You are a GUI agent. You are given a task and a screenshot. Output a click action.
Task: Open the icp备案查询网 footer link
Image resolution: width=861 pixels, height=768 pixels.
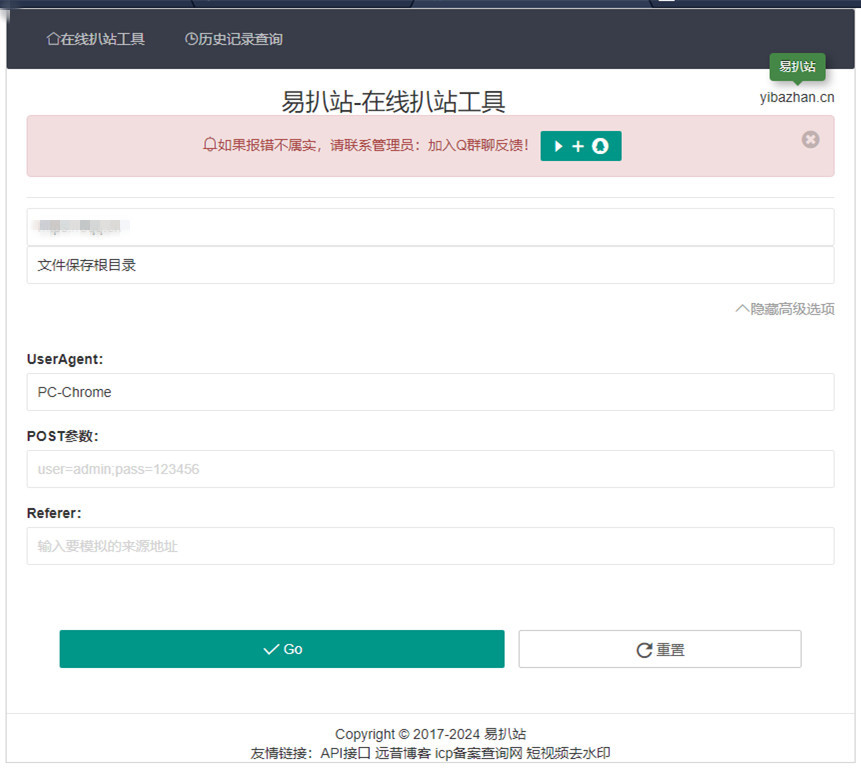click(x=478, y=753)
